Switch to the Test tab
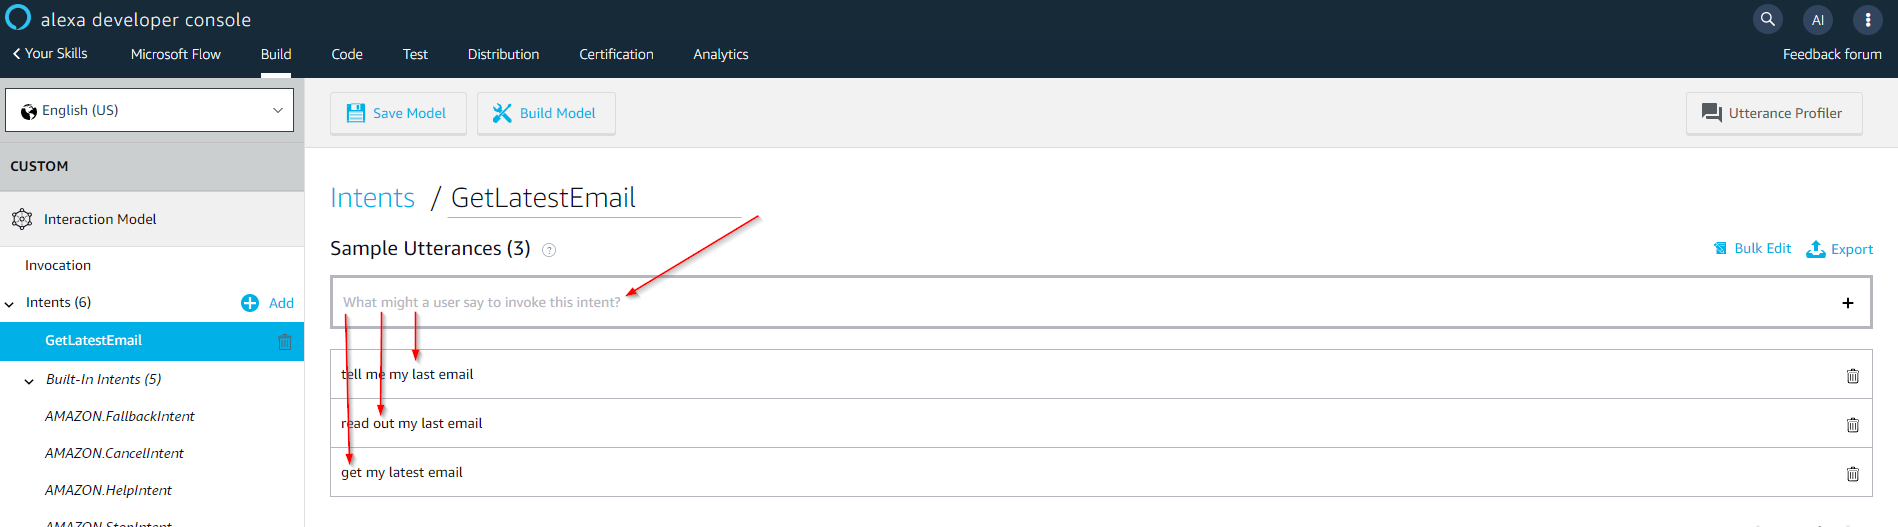Viewport: 1898px width, 527px height. point(415,54)
